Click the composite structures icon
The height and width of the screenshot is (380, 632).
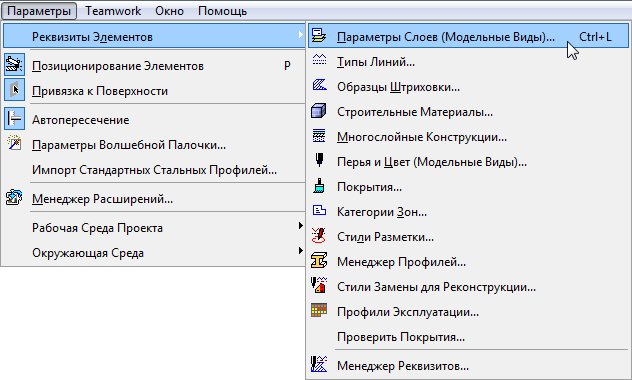click(319, 135)
